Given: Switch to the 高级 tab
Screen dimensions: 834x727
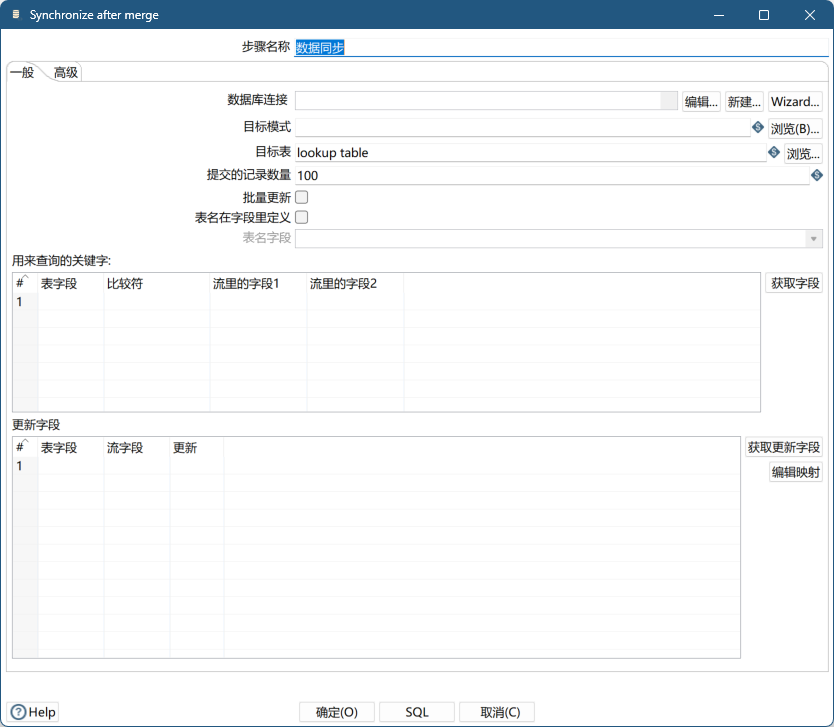Looking at the screenshot, I should pos(66,72).
